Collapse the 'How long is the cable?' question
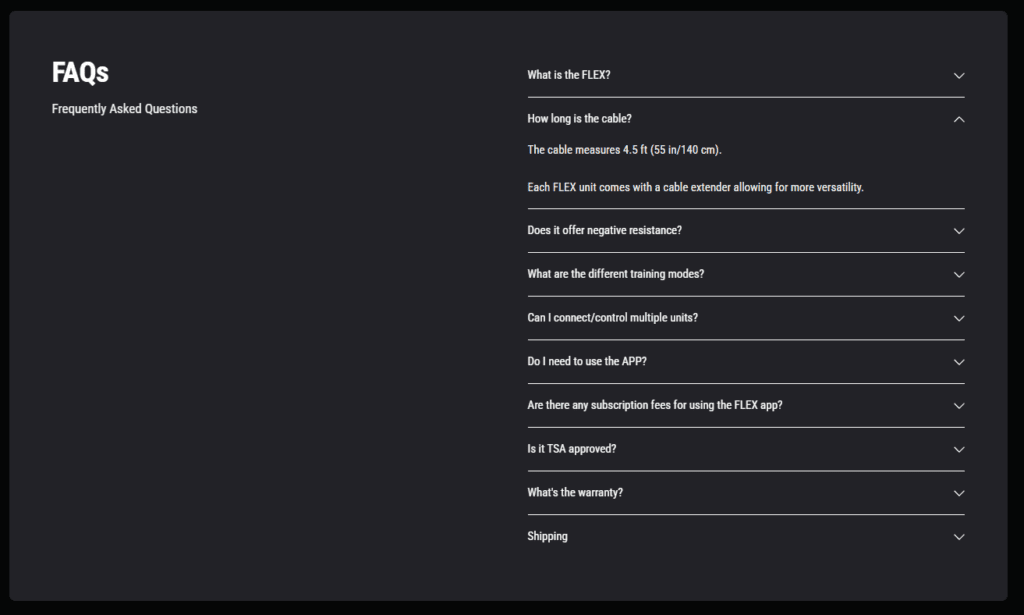Viewport: 1024px width, 615px height. (746, 119)
